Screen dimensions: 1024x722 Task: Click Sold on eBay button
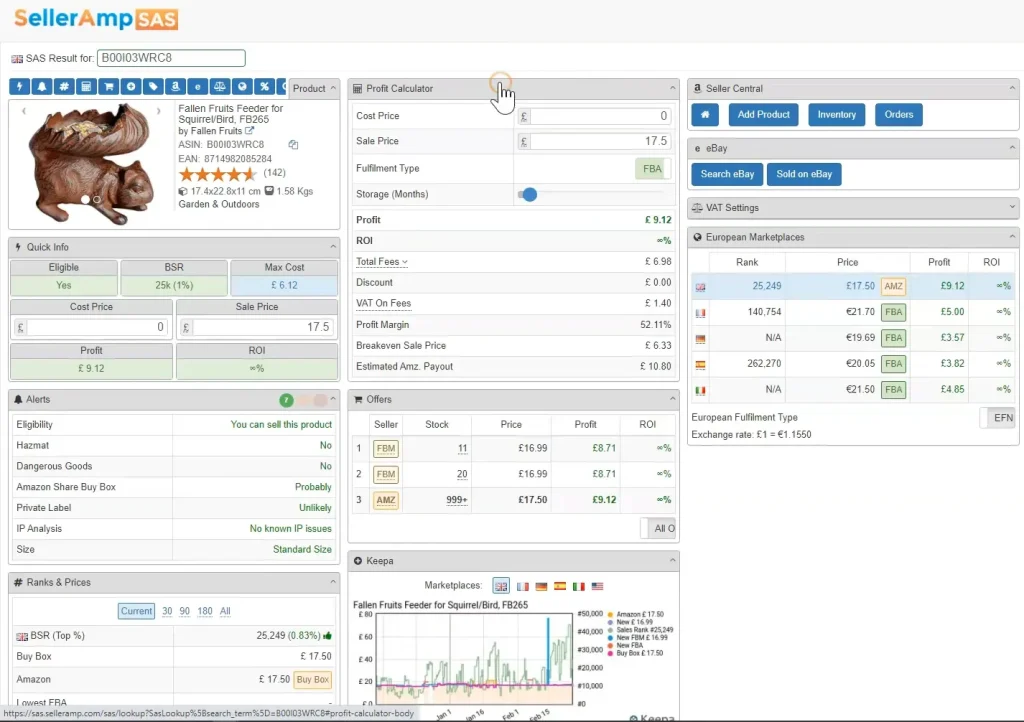tap(804, 174)
